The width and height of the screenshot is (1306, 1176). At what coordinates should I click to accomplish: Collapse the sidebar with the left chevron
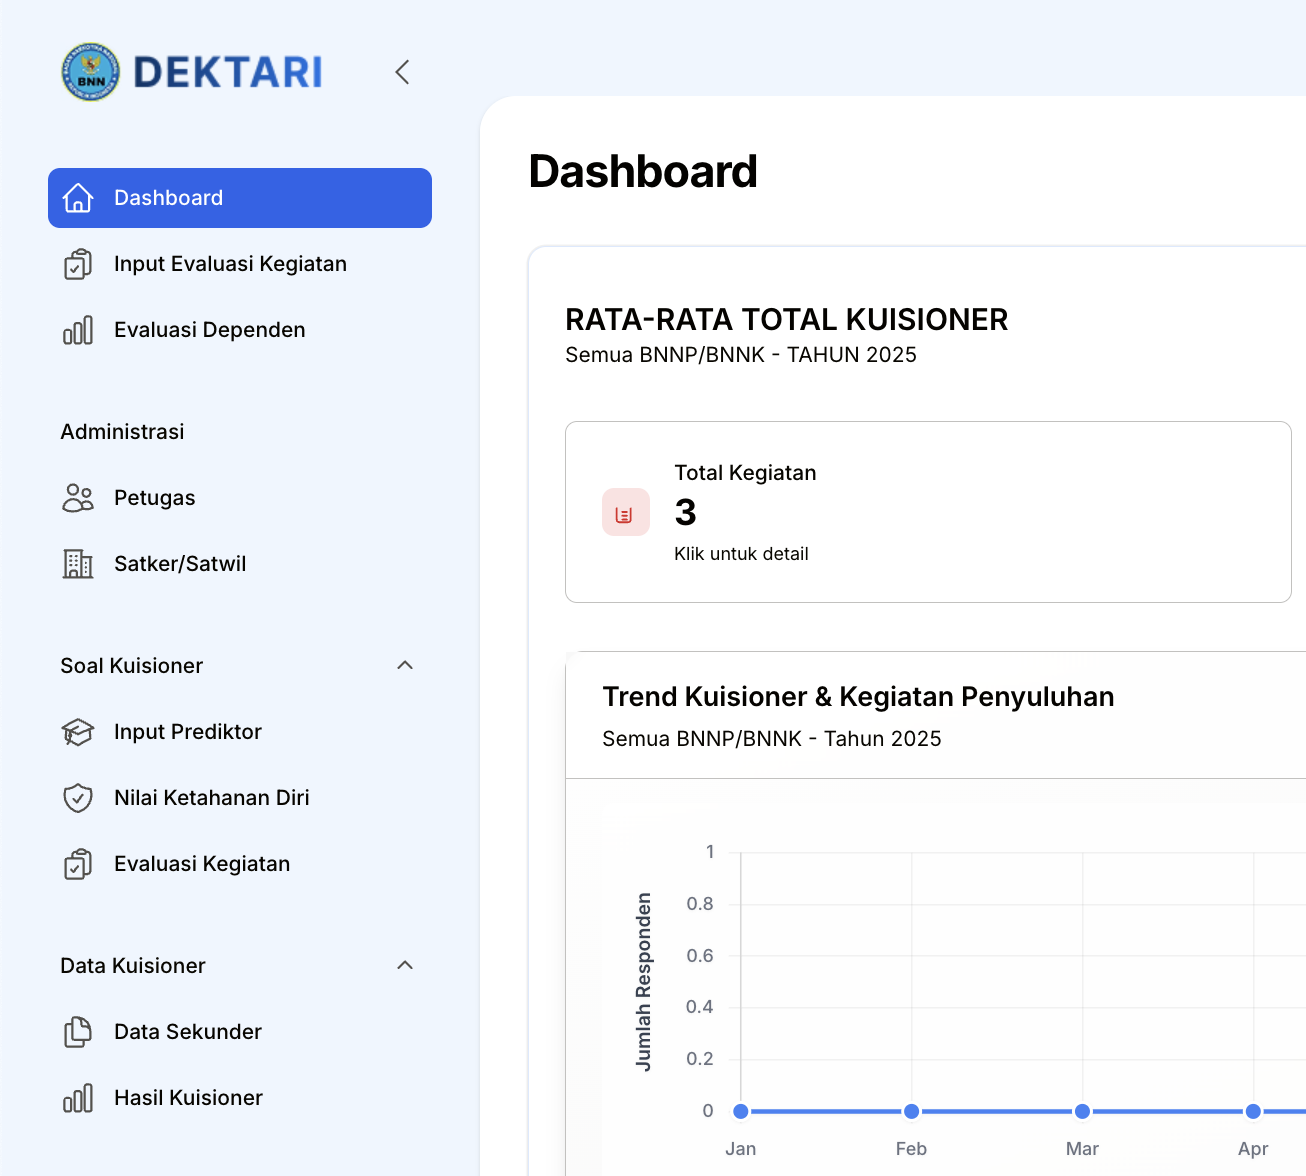point(402,72)
